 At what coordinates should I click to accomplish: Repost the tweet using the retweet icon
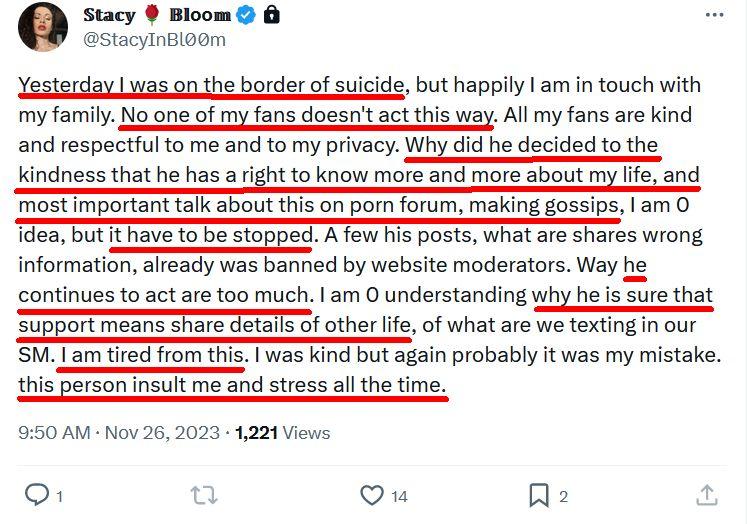pos(203,495)
